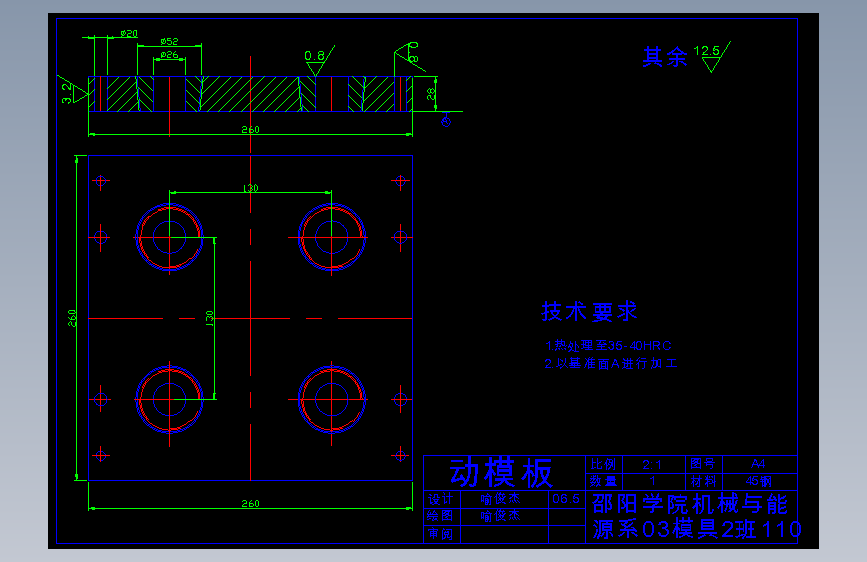Click the note '2.以基准面A进行加工'
Viewport: 867px width, 562px height.
[x=610, y=363]
